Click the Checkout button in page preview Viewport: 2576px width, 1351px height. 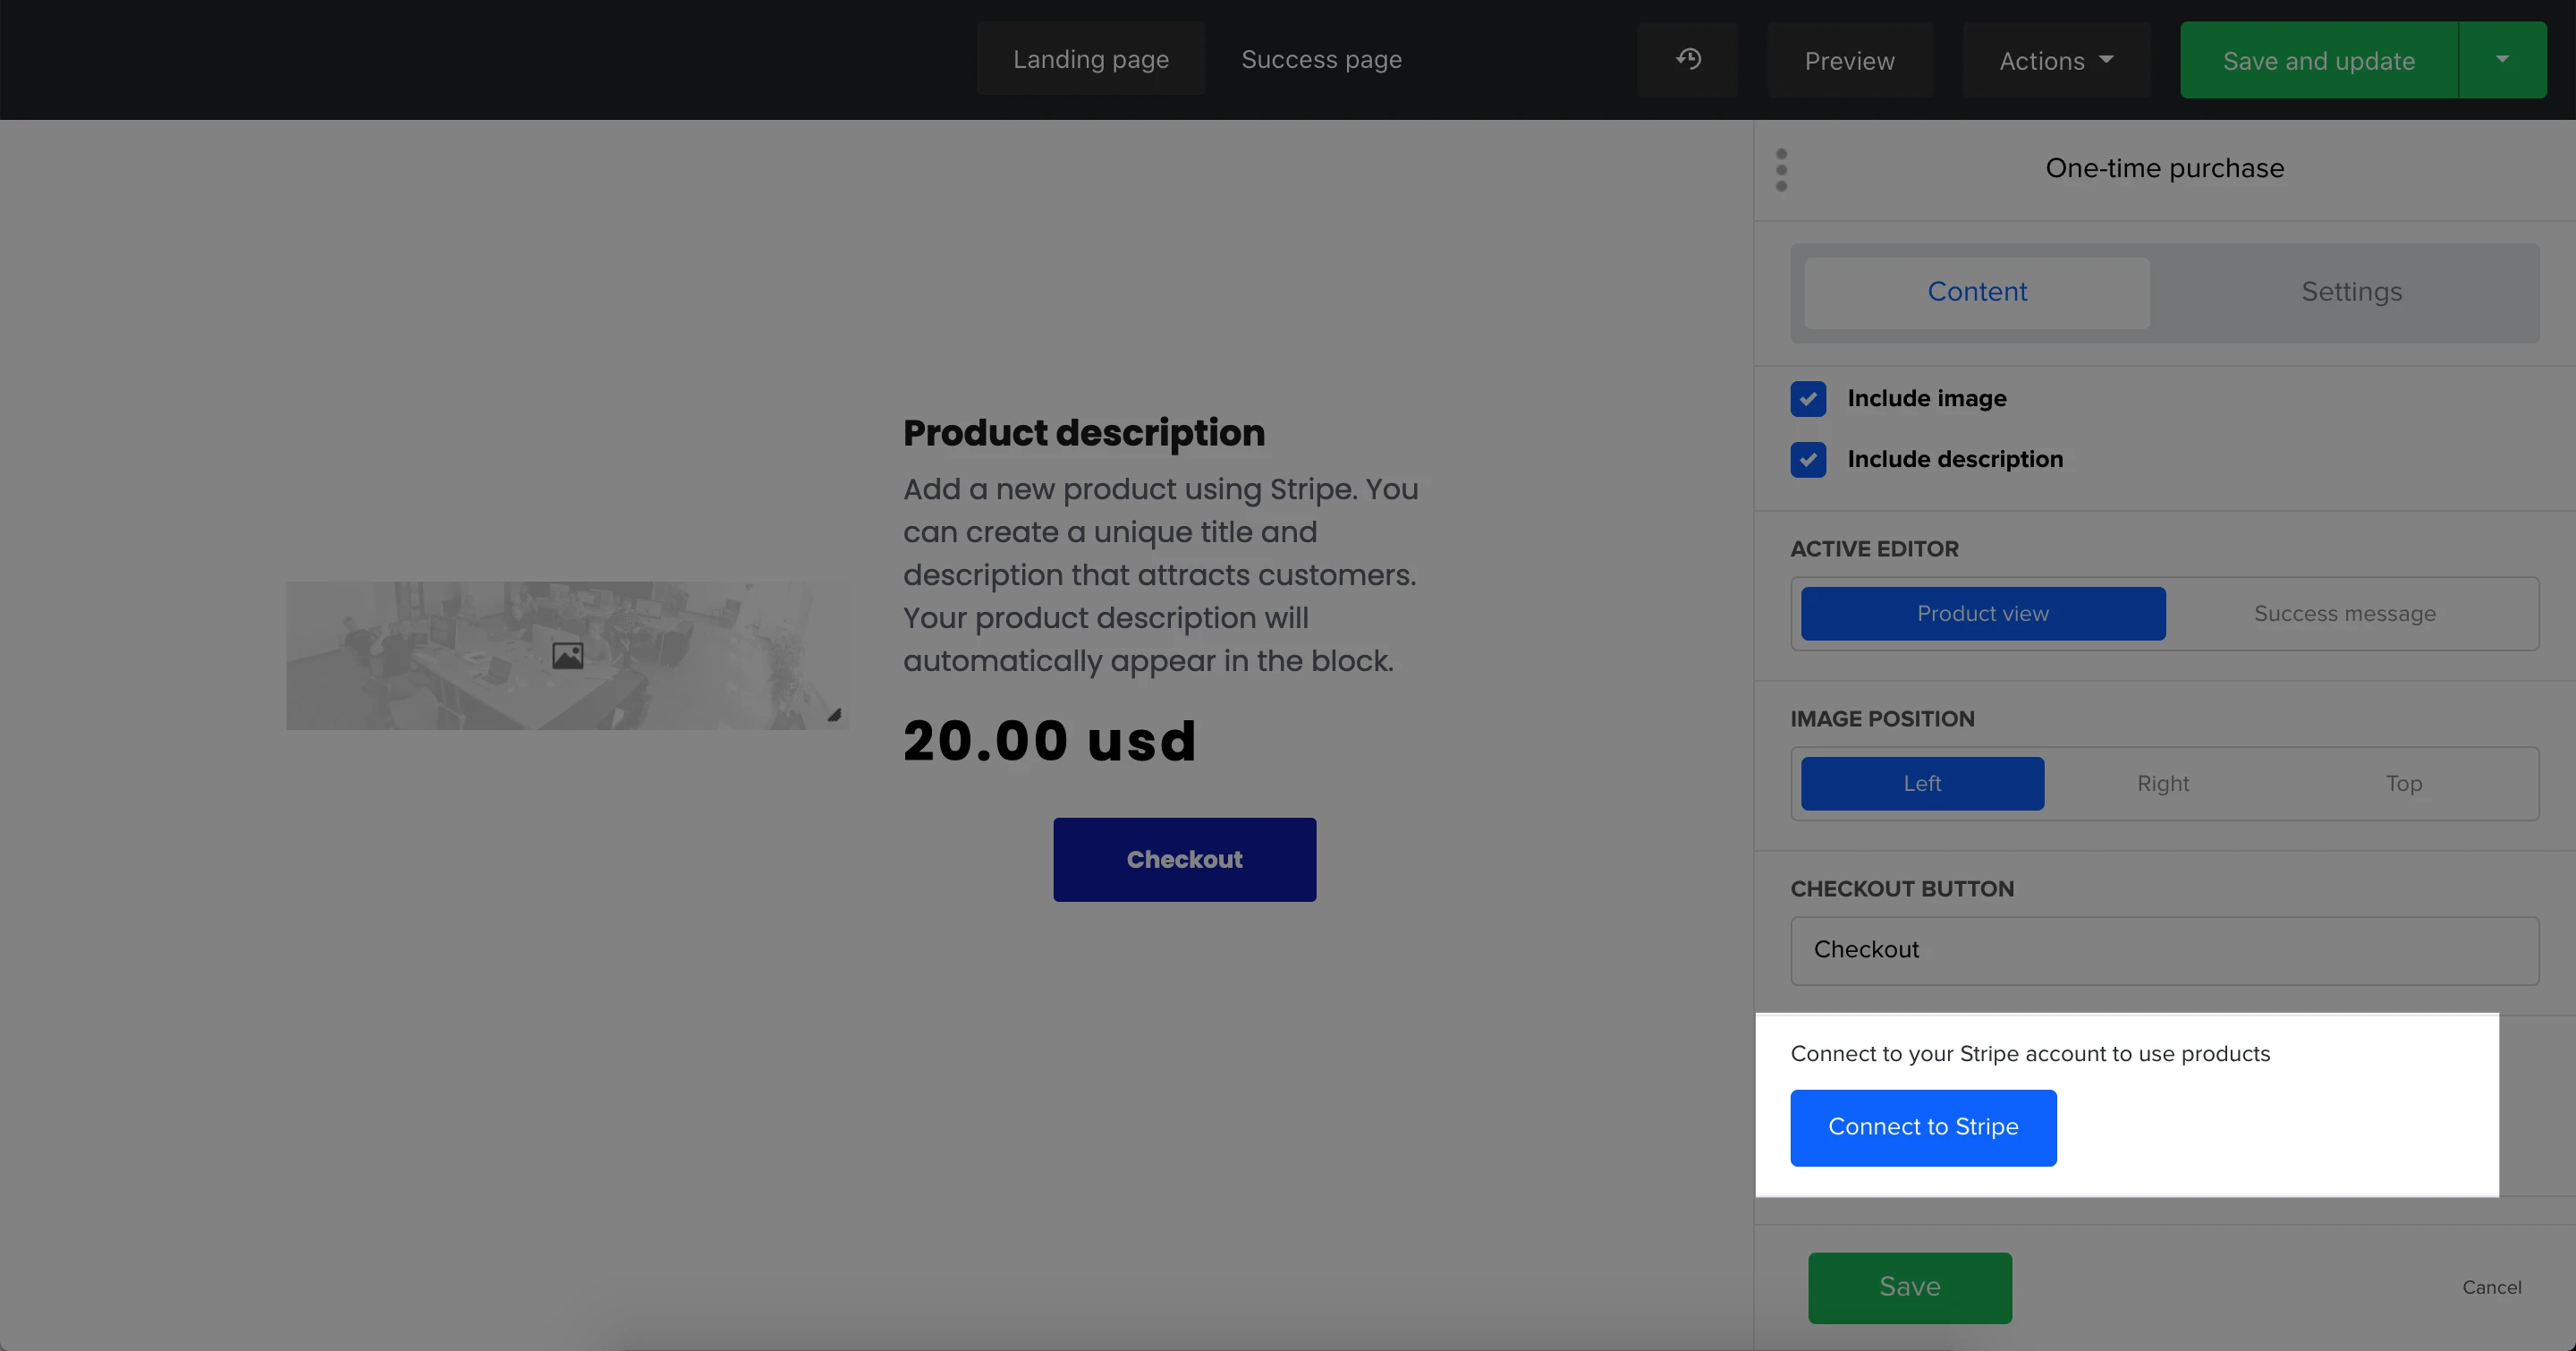(x=1184, y=860)
